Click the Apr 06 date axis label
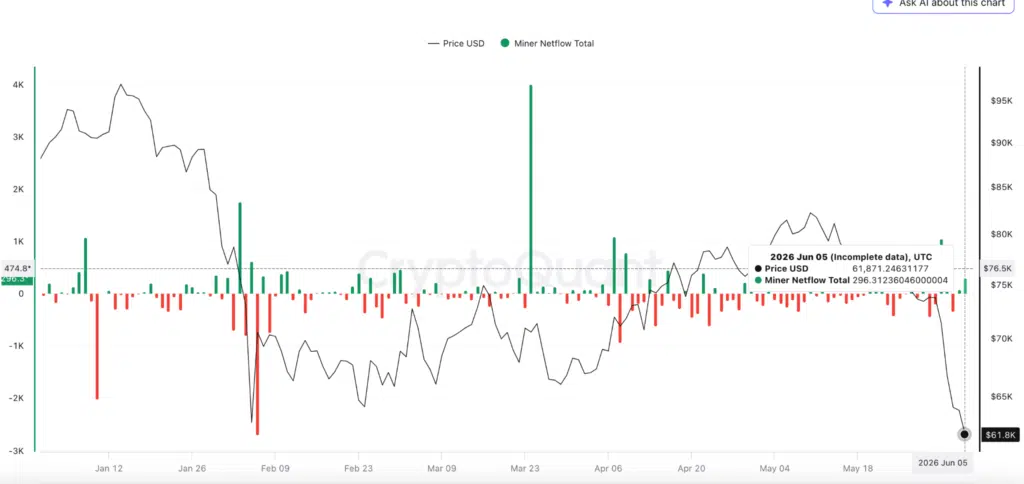 608,468
